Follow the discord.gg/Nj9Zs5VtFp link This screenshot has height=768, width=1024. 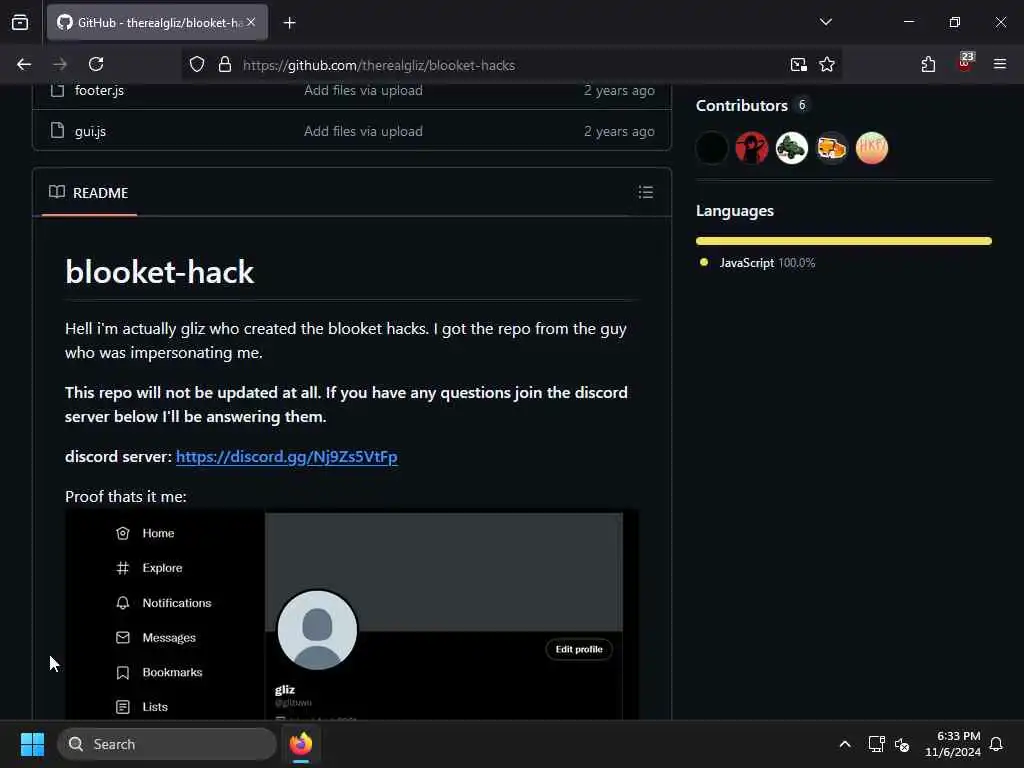click(x=287, y=456)
